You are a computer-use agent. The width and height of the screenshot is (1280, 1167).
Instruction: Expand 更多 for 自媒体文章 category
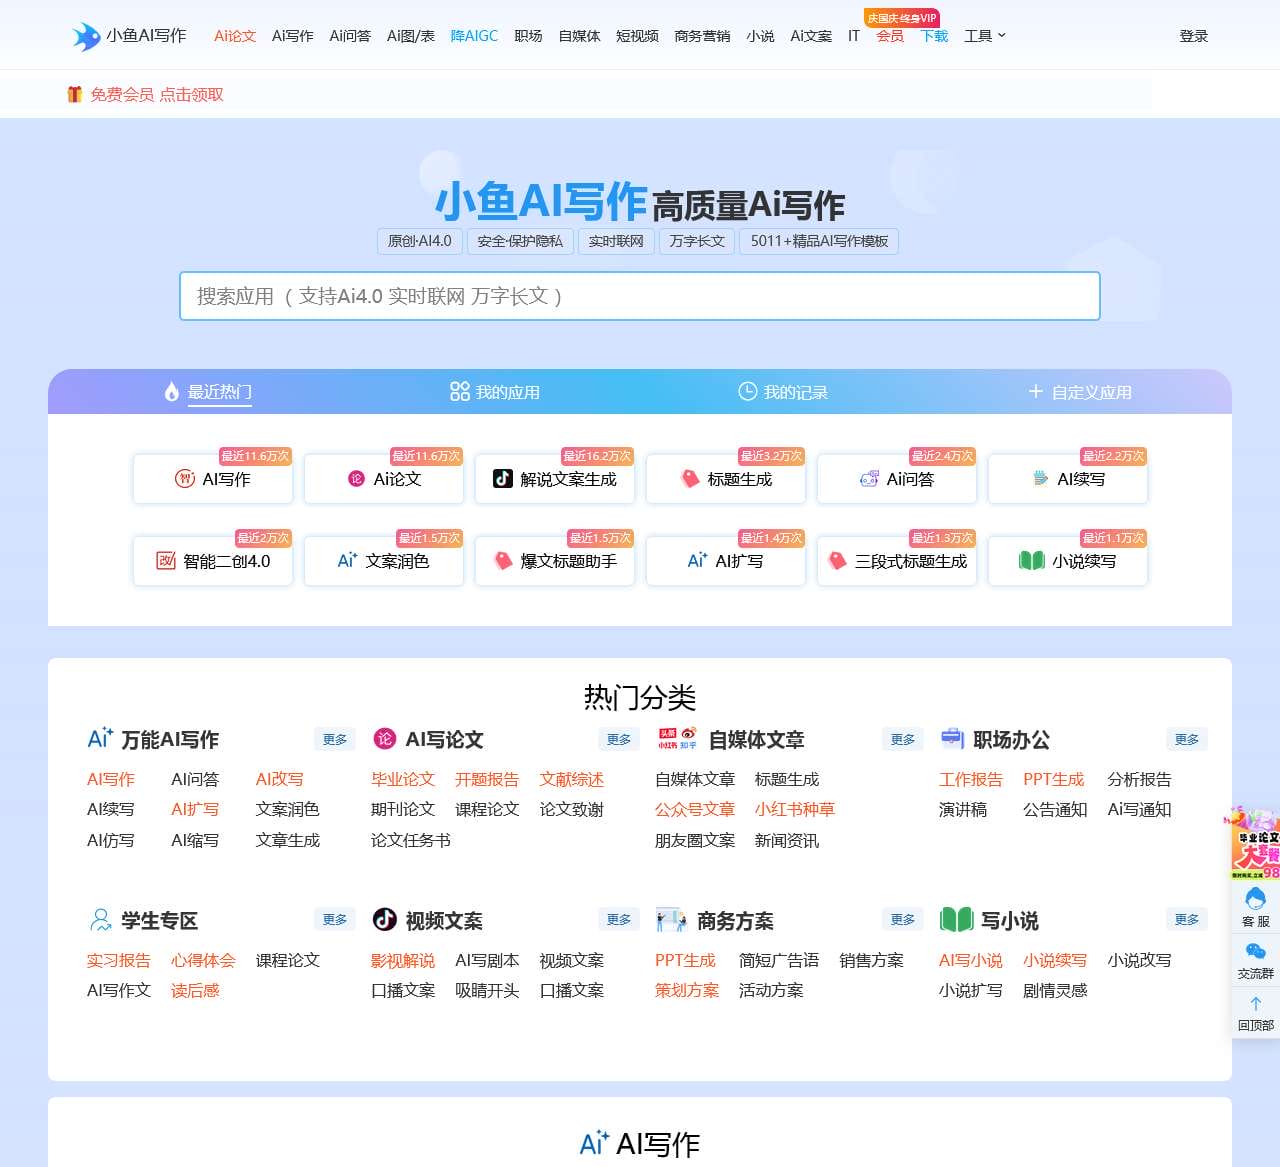903,739
